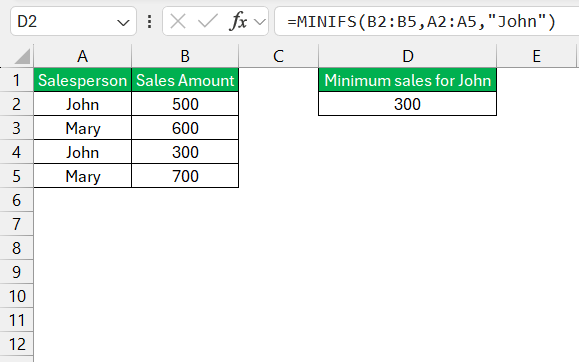Viewport: 579px width, 362px height.
Task: Select cell A3 containing Mary
Action: tap(82, 128)
